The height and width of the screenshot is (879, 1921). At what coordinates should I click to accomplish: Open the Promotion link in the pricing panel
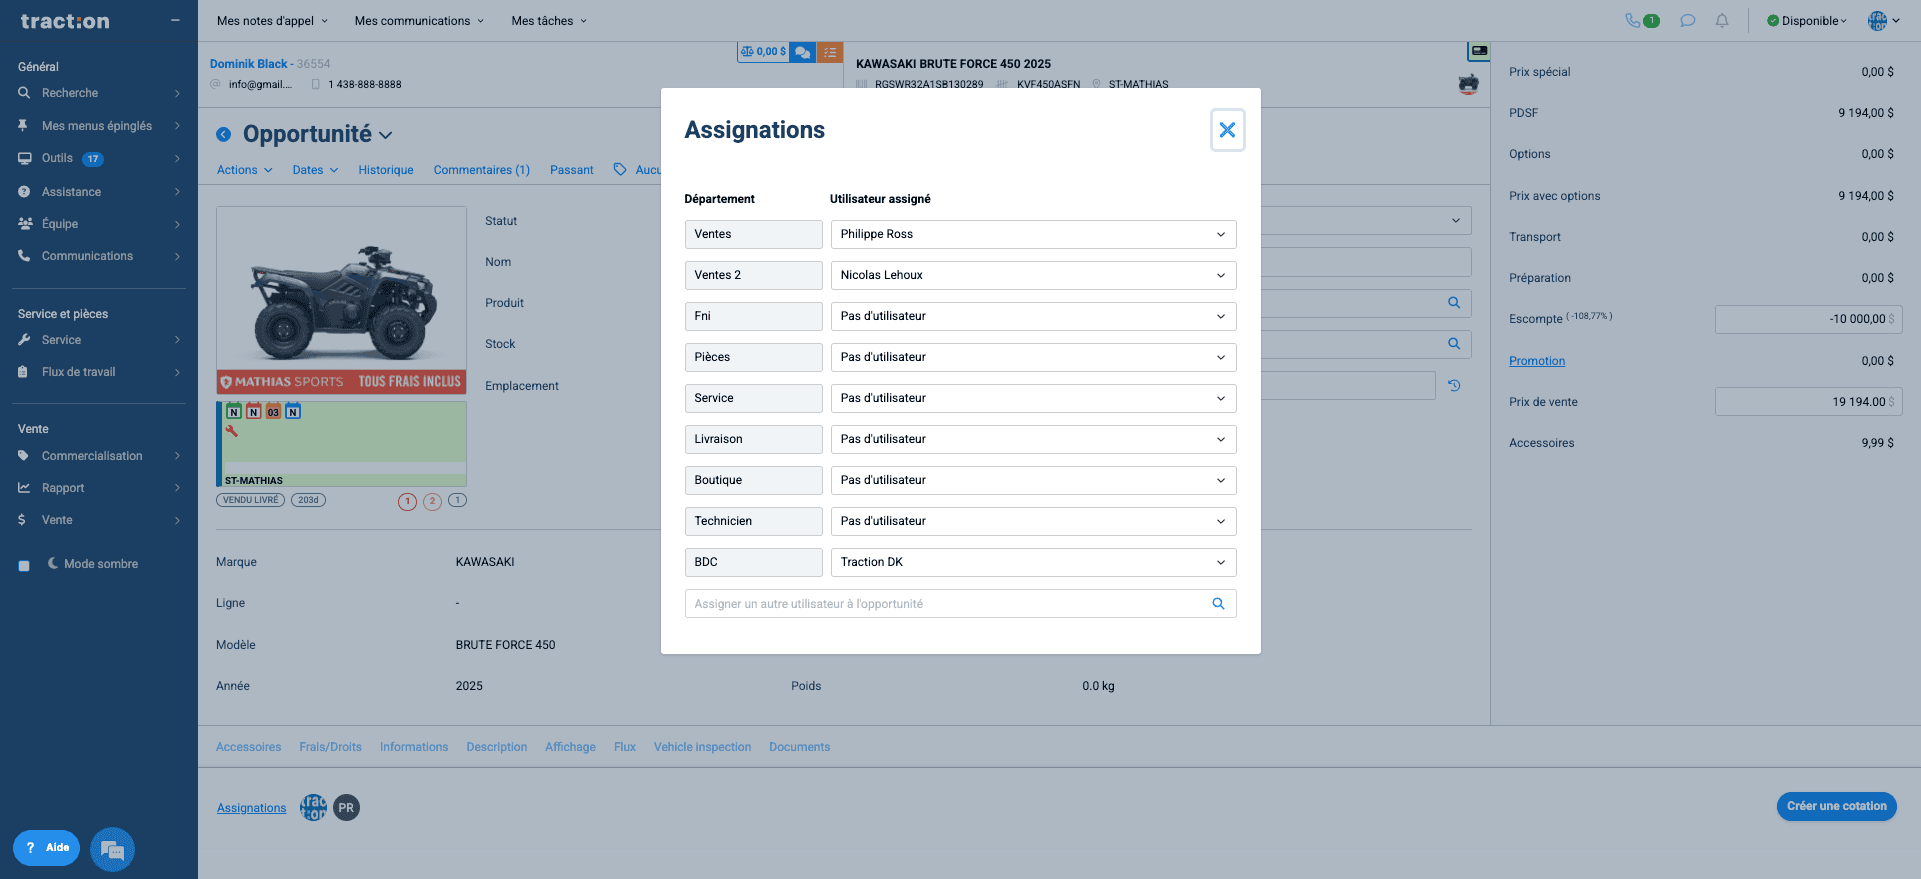pyautogui.click(x=1537, y=361)
